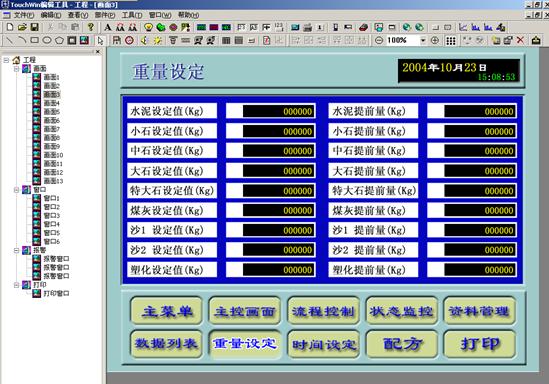The height and width of the screenshot is (384, 549).
Task: Select 画面10 in the project tree
Action: coord(53,155)
